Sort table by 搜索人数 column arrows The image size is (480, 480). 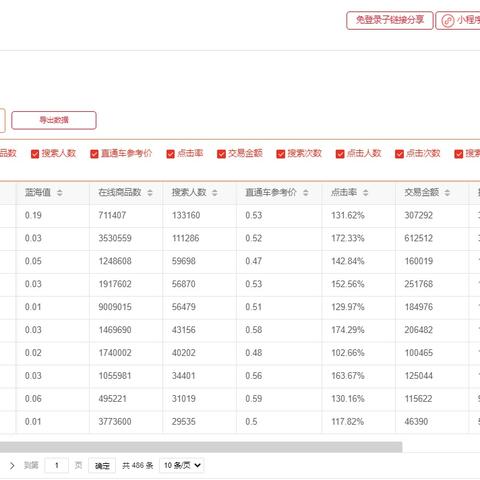215,193
